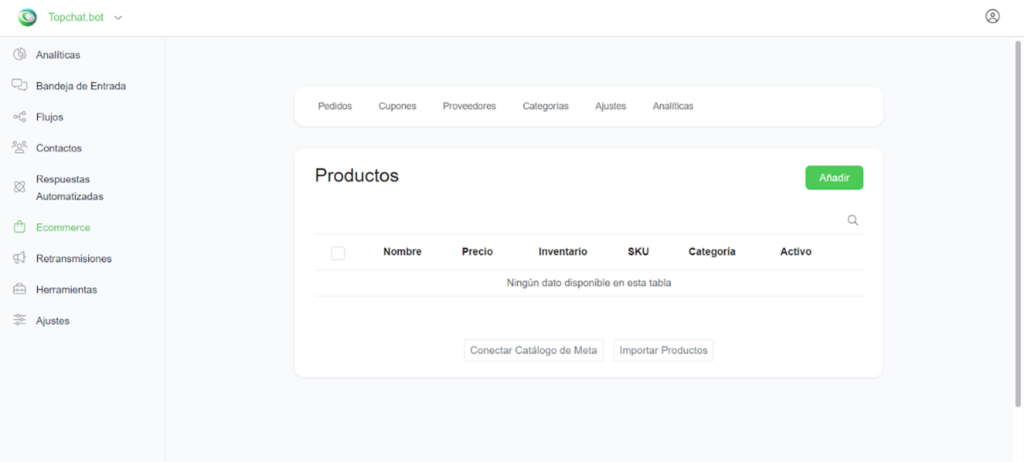The height and width of the screenshot is (462, 1024).
Task: Click the Topchat.bot logo icon
Action: (x=27, y=17)
